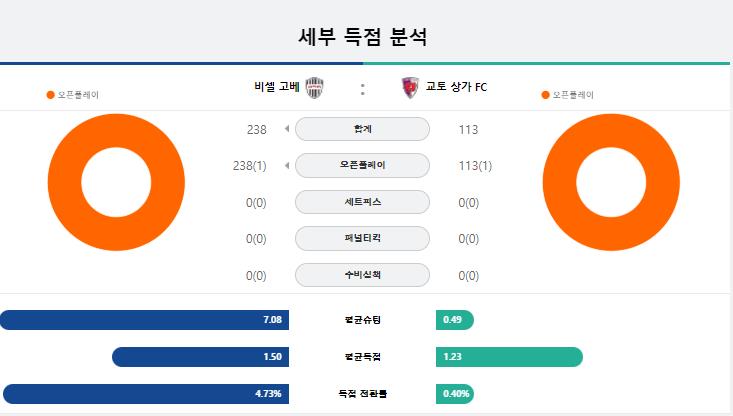Click the green 0.49 average shots bar
Viewport: 733px width, 416px height.
coord(455,320)
